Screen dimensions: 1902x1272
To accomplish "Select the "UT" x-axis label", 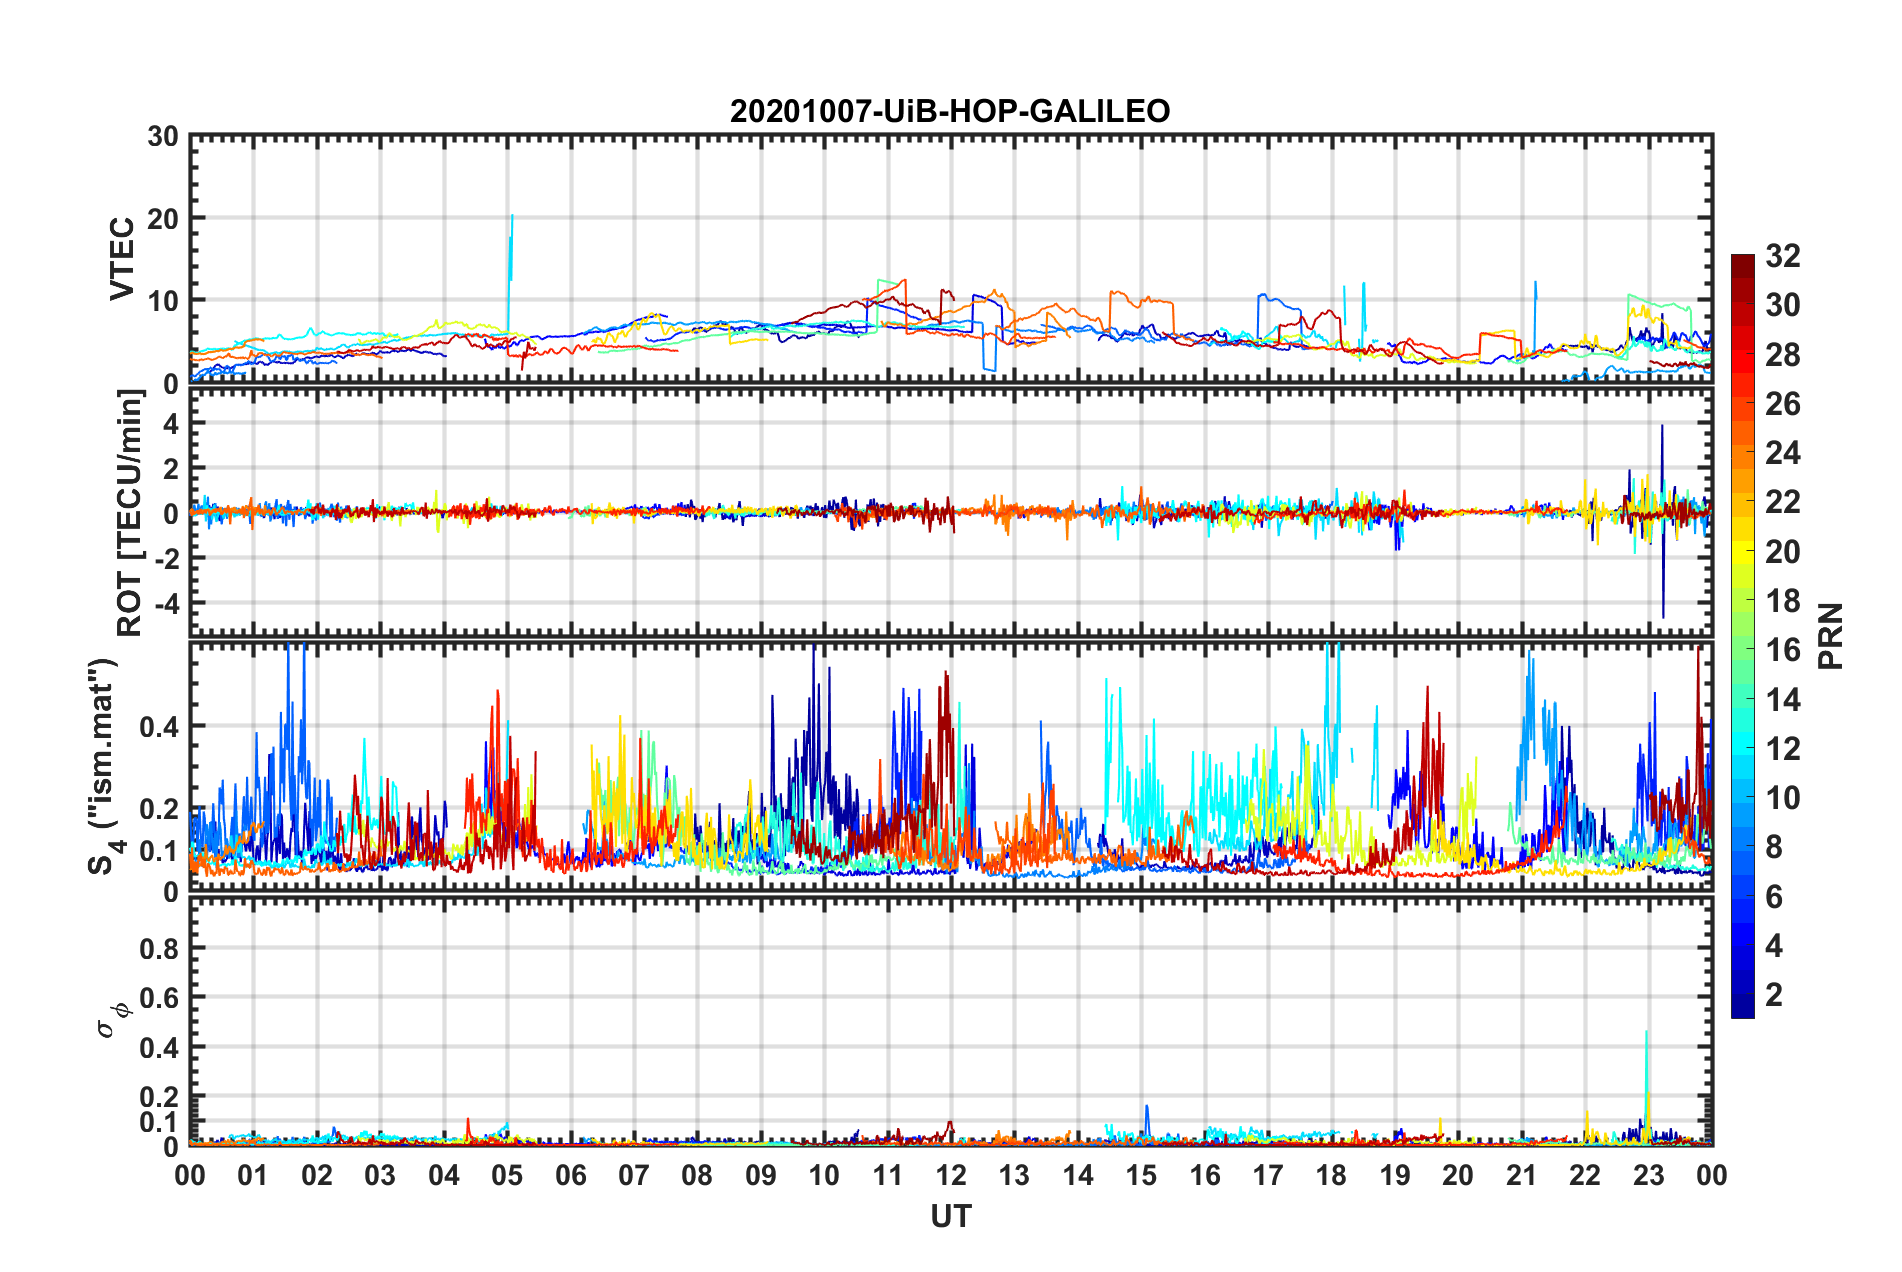I will coord(951,1216).
